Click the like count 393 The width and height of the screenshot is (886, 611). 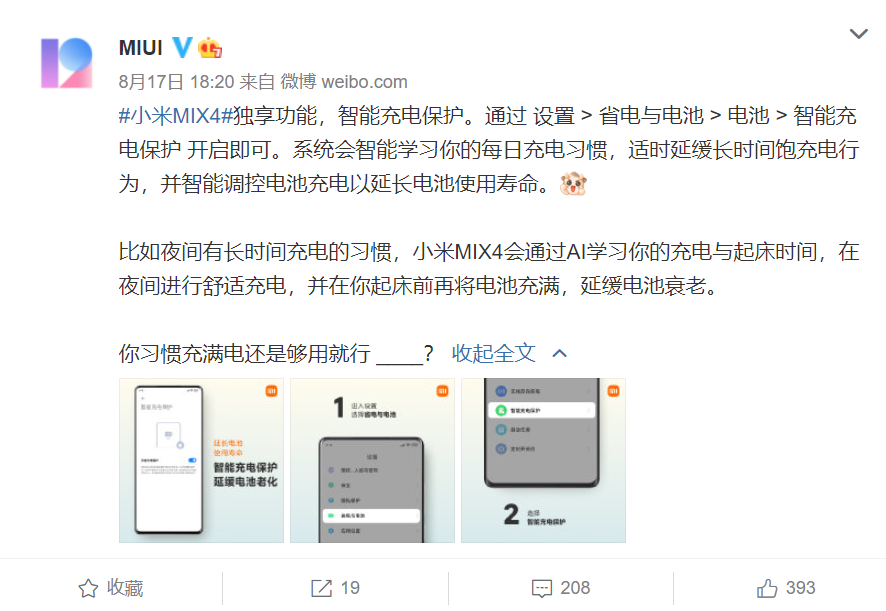800,588
